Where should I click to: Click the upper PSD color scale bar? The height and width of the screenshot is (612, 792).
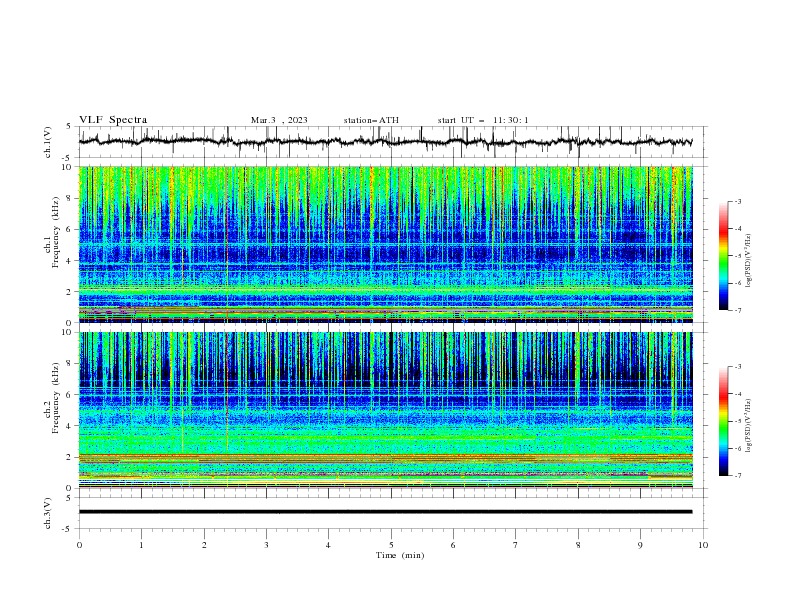(724, 256)
